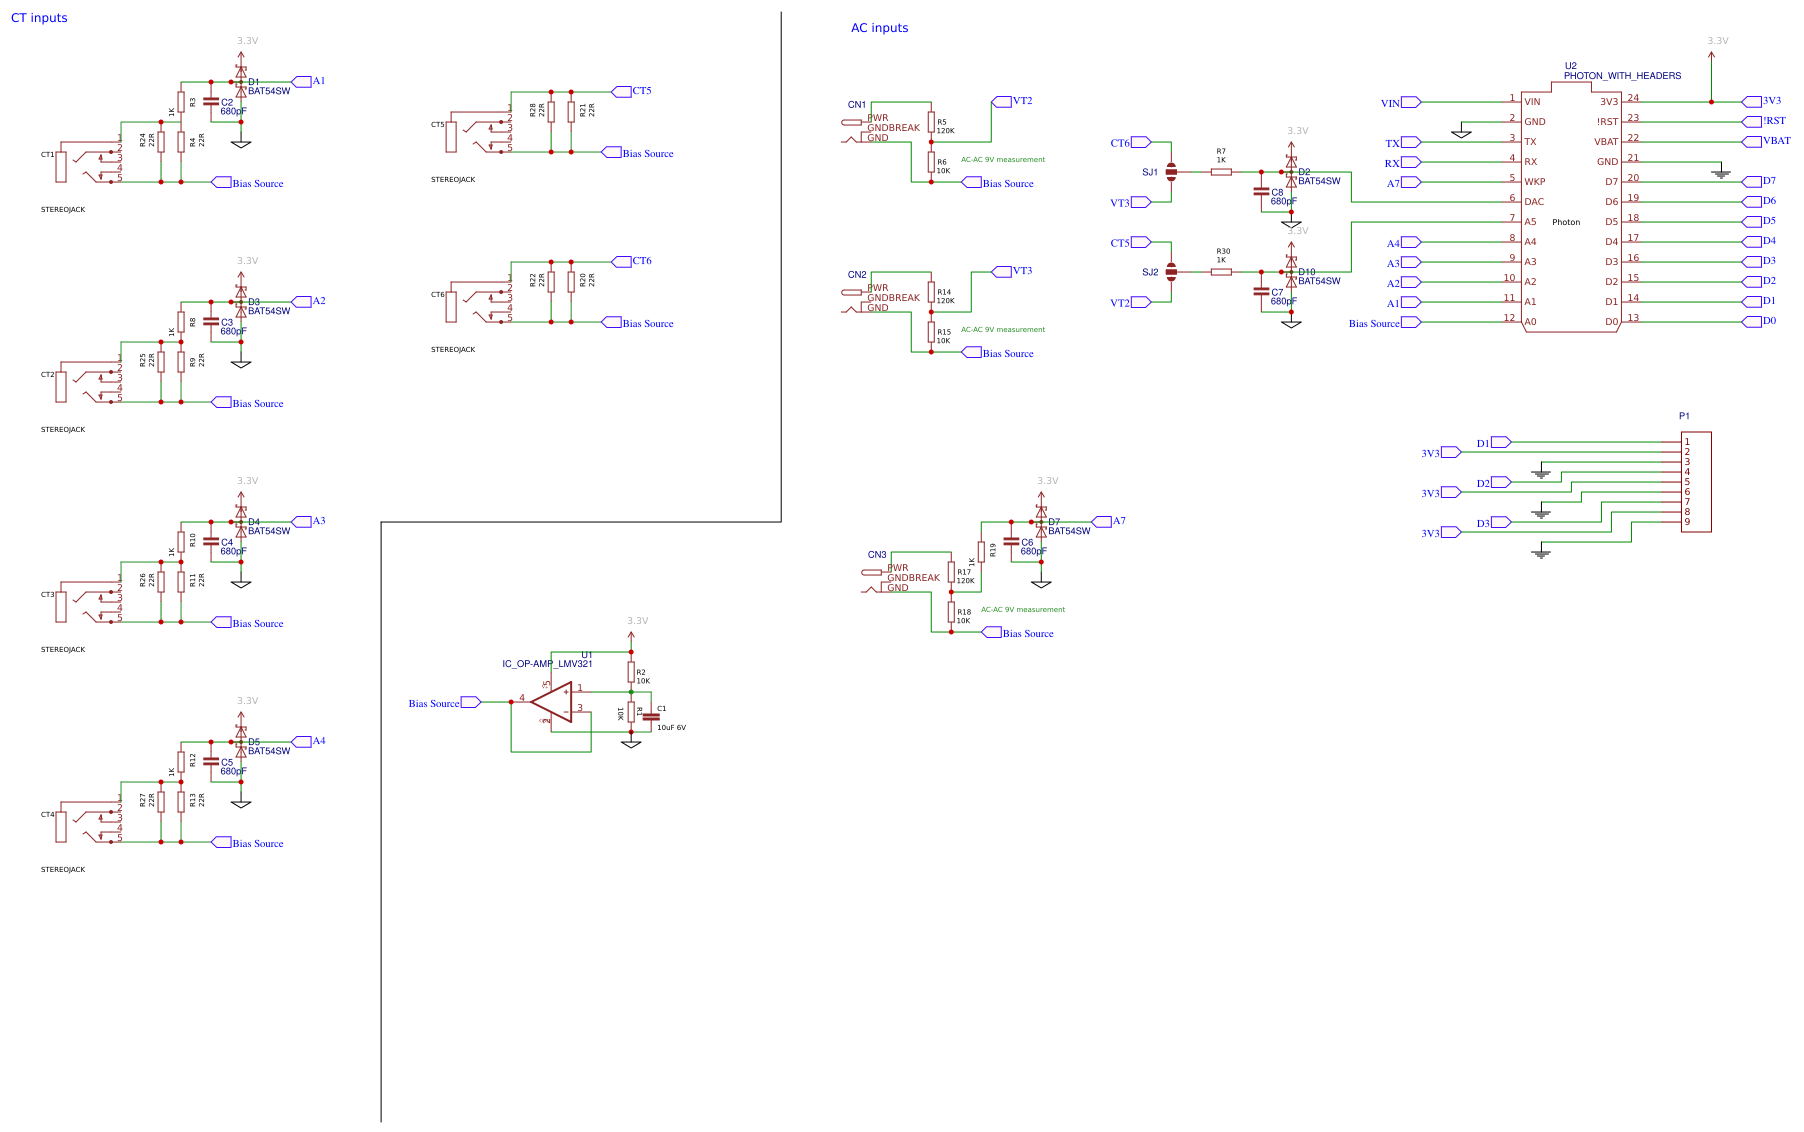Select the C1 10uF capacitor symbol
1804x1132 pixels.
point(650,715)
